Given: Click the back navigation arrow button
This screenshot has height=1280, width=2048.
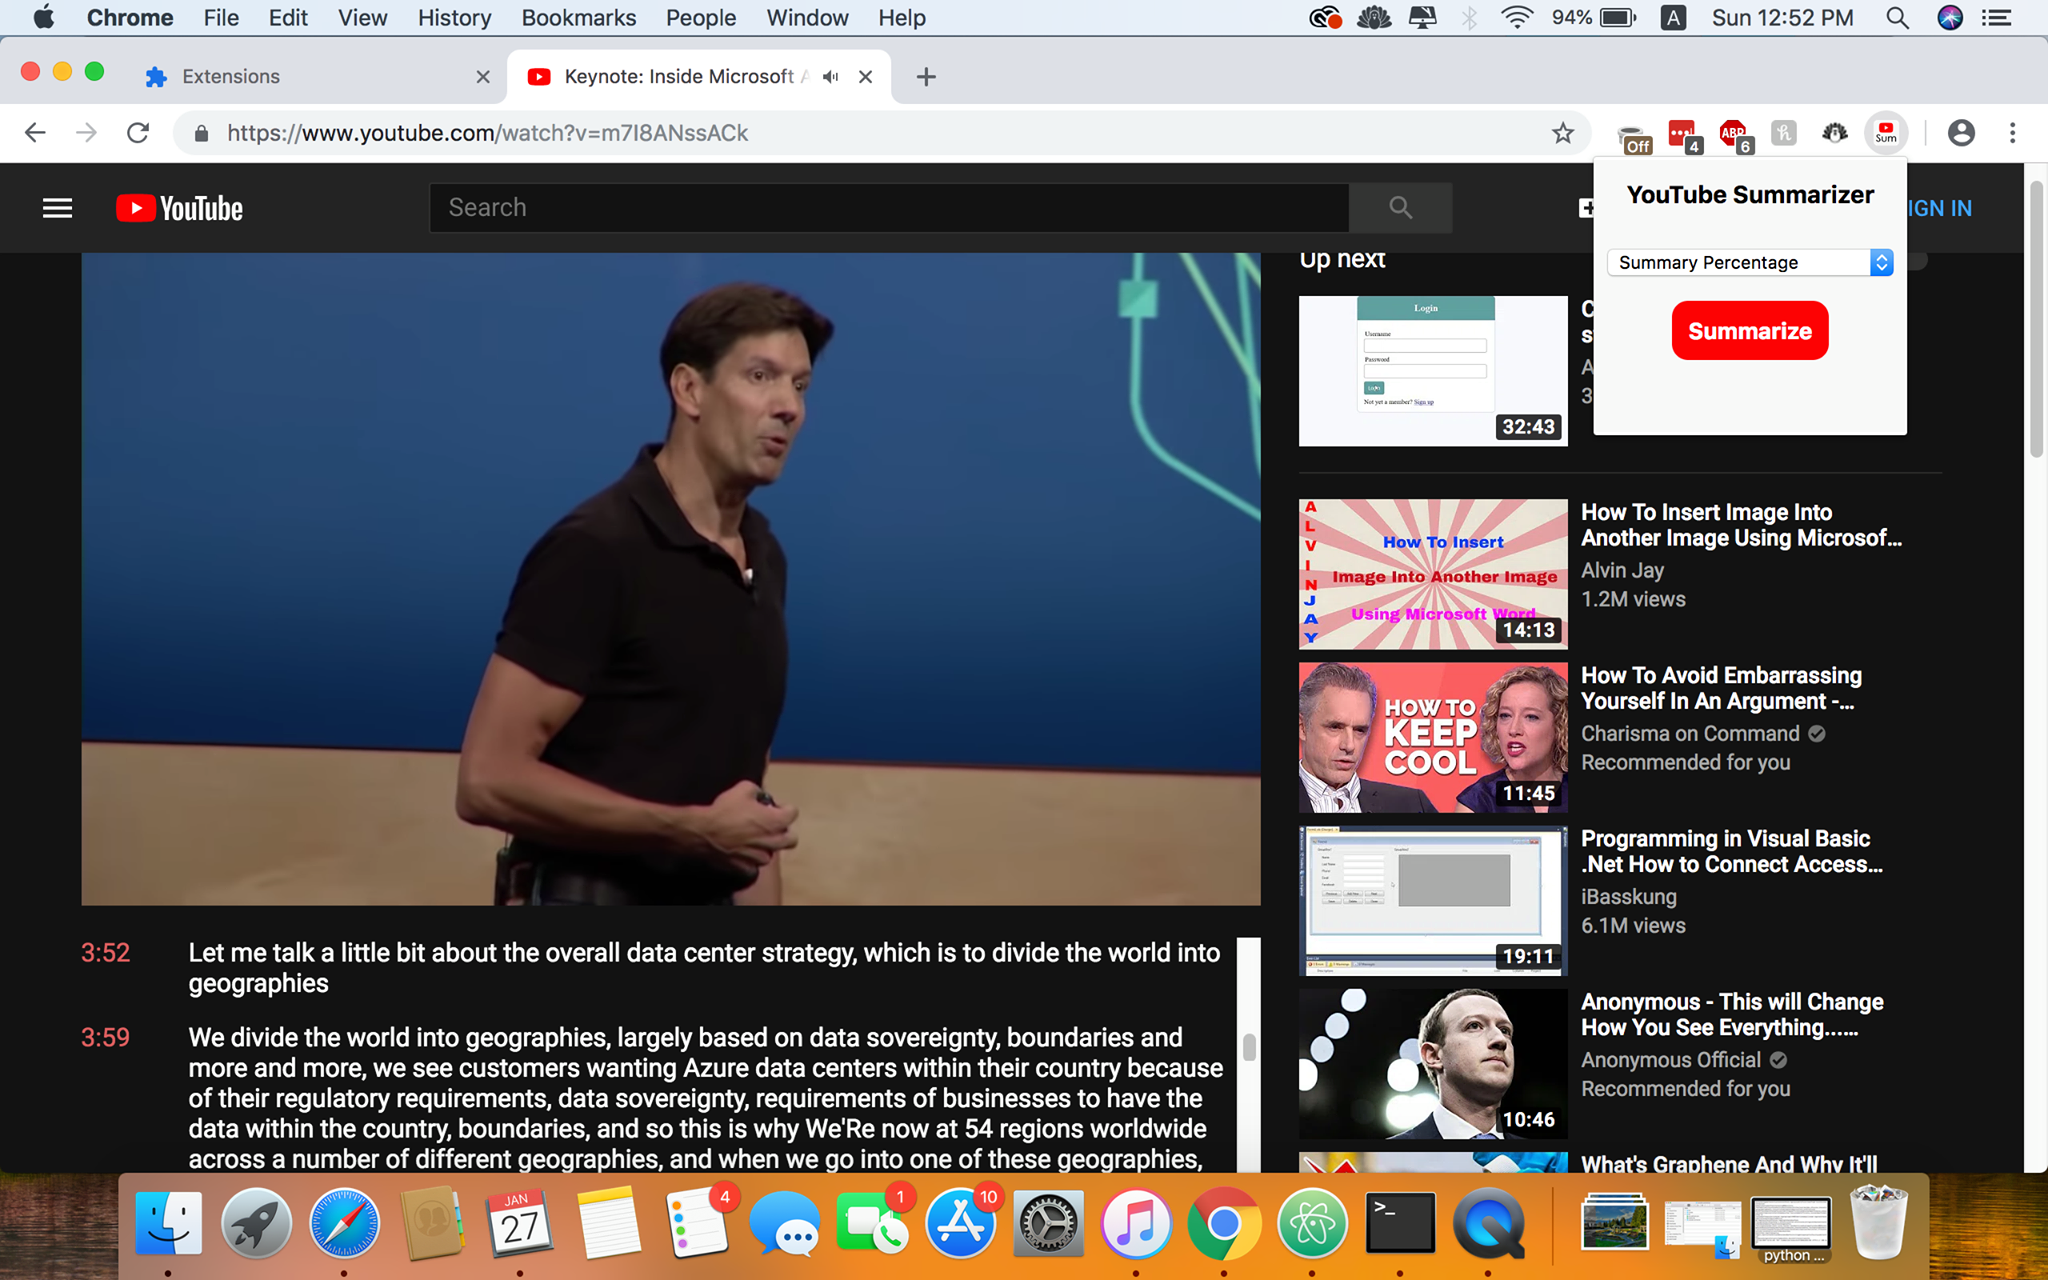Looking at the screenshot, I should [x=35, y=133].
